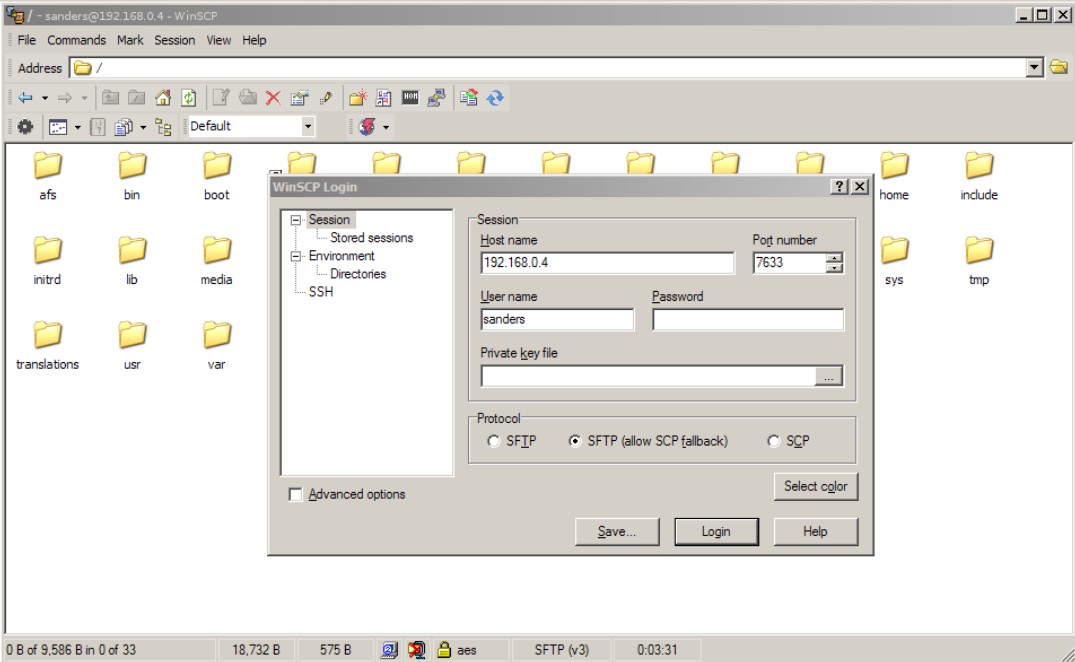
Task: Click the Private key file input field
Action: coord(648,376)
